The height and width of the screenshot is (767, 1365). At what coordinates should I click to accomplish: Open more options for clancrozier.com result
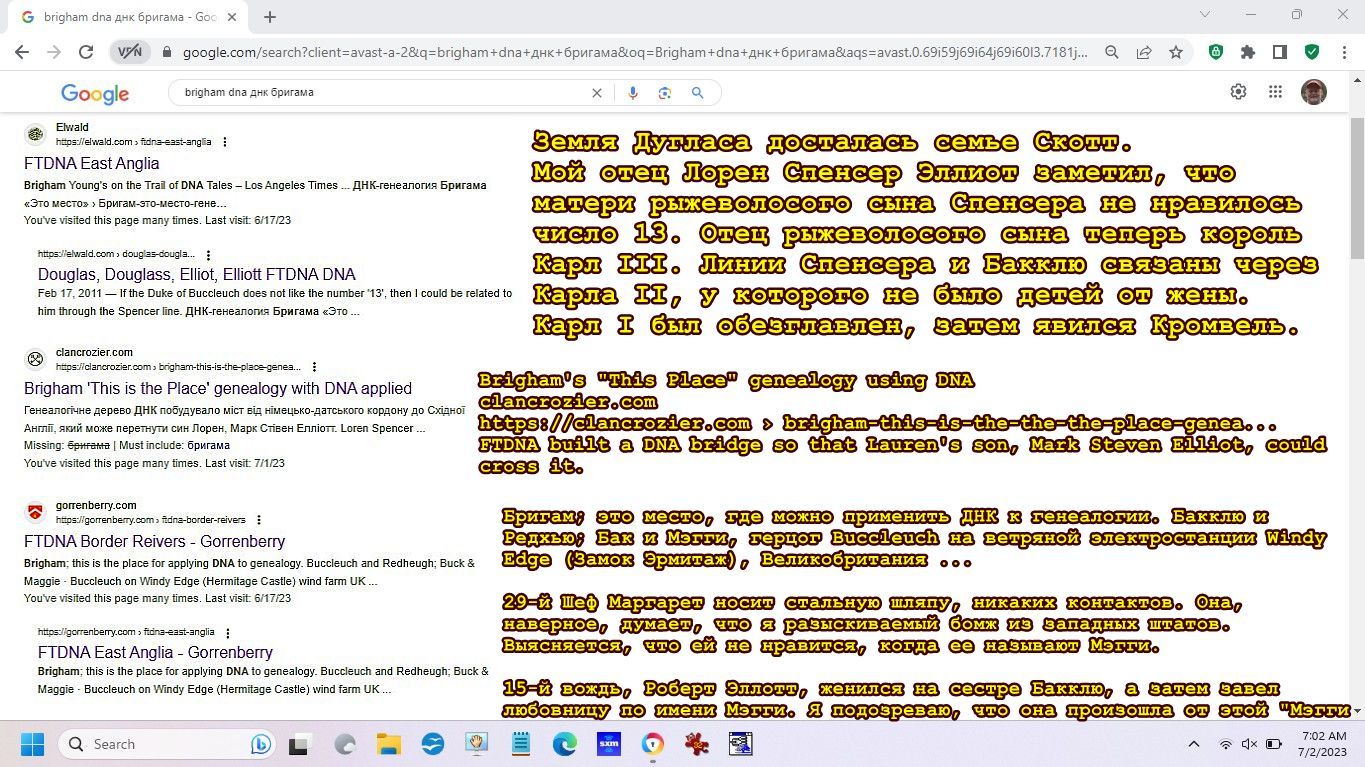click(314, 367)
